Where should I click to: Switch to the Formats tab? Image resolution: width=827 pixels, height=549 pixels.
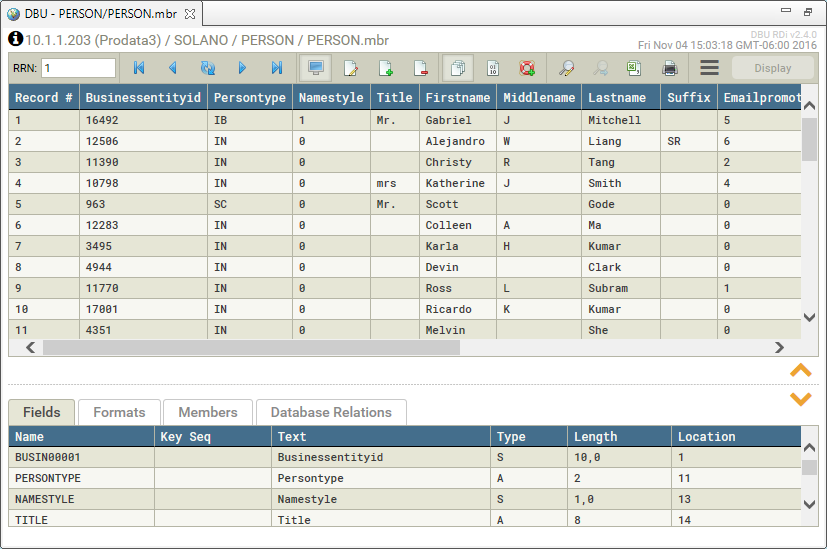(119, 412)
